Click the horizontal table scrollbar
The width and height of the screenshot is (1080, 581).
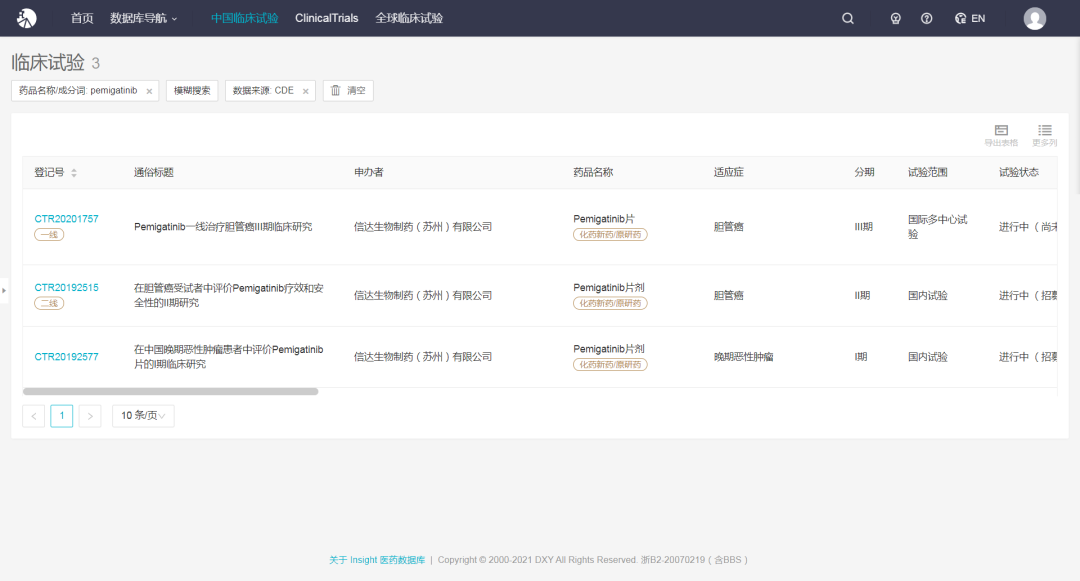[x=170, y=392]
